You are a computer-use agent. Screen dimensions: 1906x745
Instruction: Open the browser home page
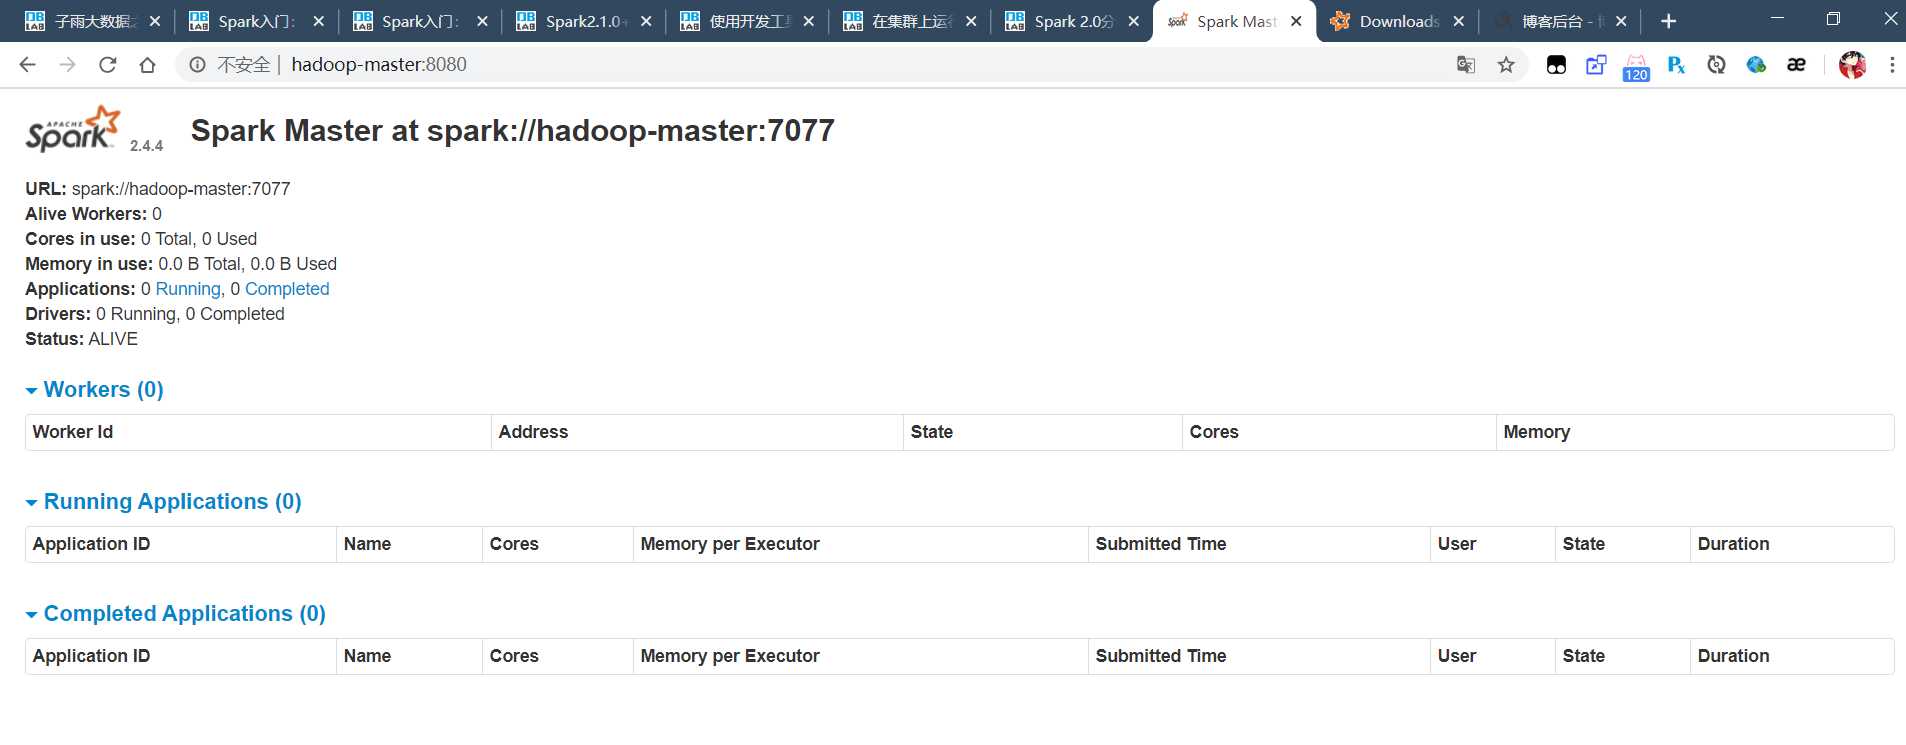coord(147,65)
